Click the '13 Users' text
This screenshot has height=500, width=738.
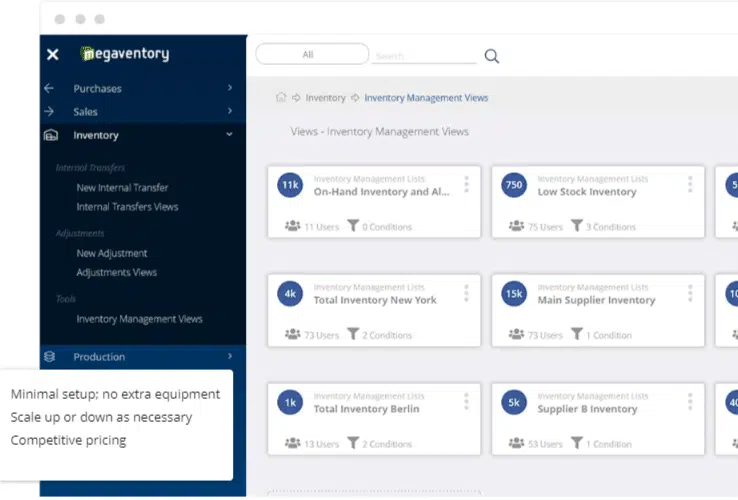(321, 444)
